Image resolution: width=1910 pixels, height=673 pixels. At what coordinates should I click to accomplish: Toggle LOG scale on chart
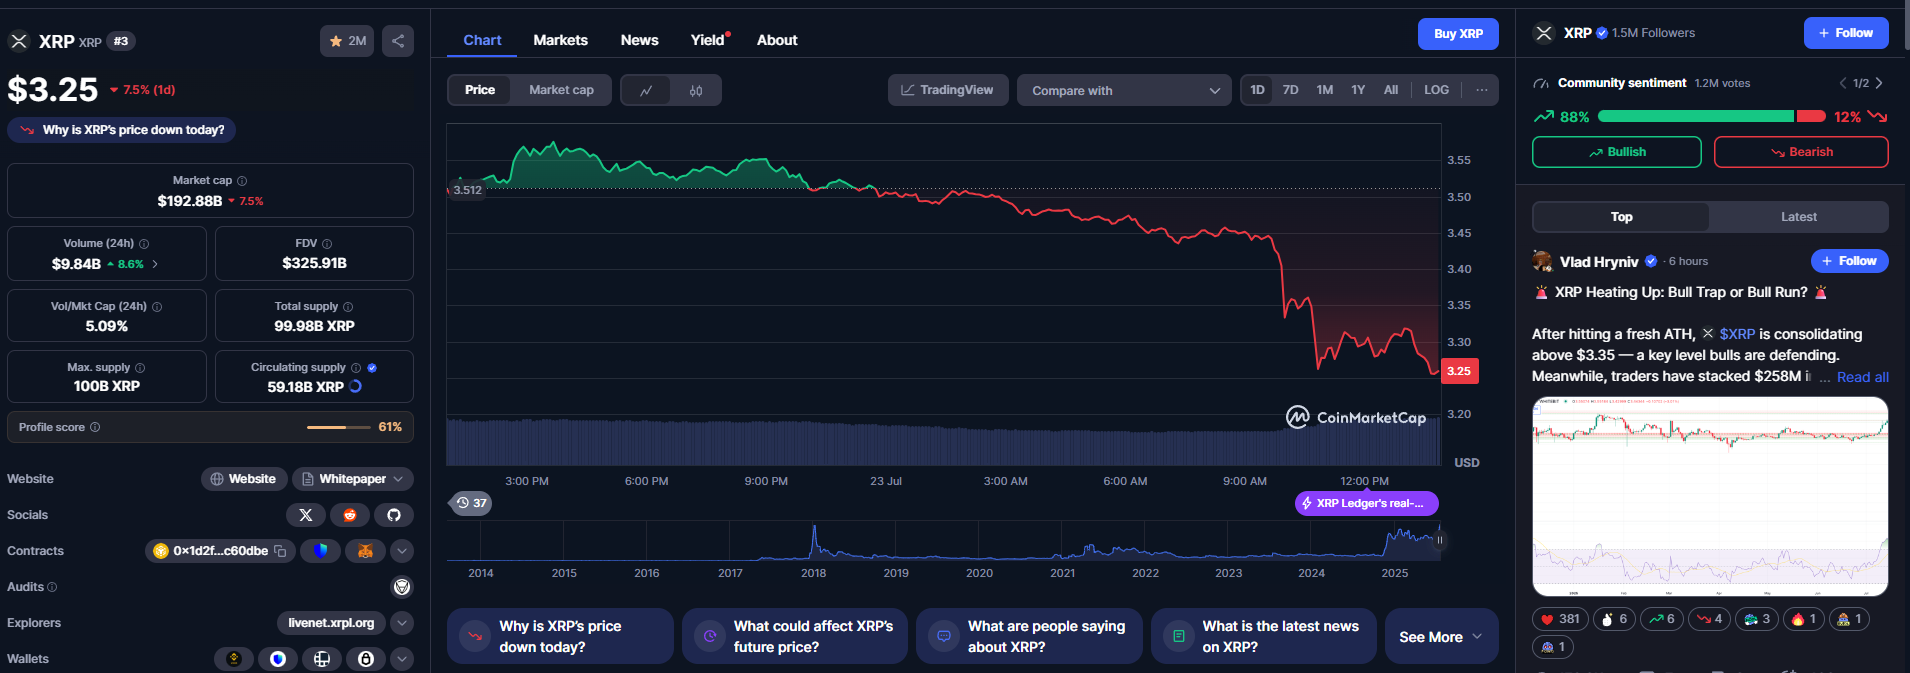point(1436,90)
